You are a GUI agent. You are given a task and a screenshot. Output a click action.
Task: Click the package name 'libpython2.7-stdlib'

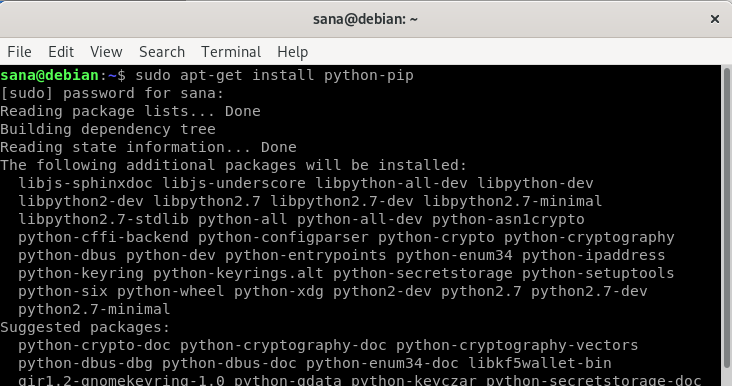tap(104, 219)
